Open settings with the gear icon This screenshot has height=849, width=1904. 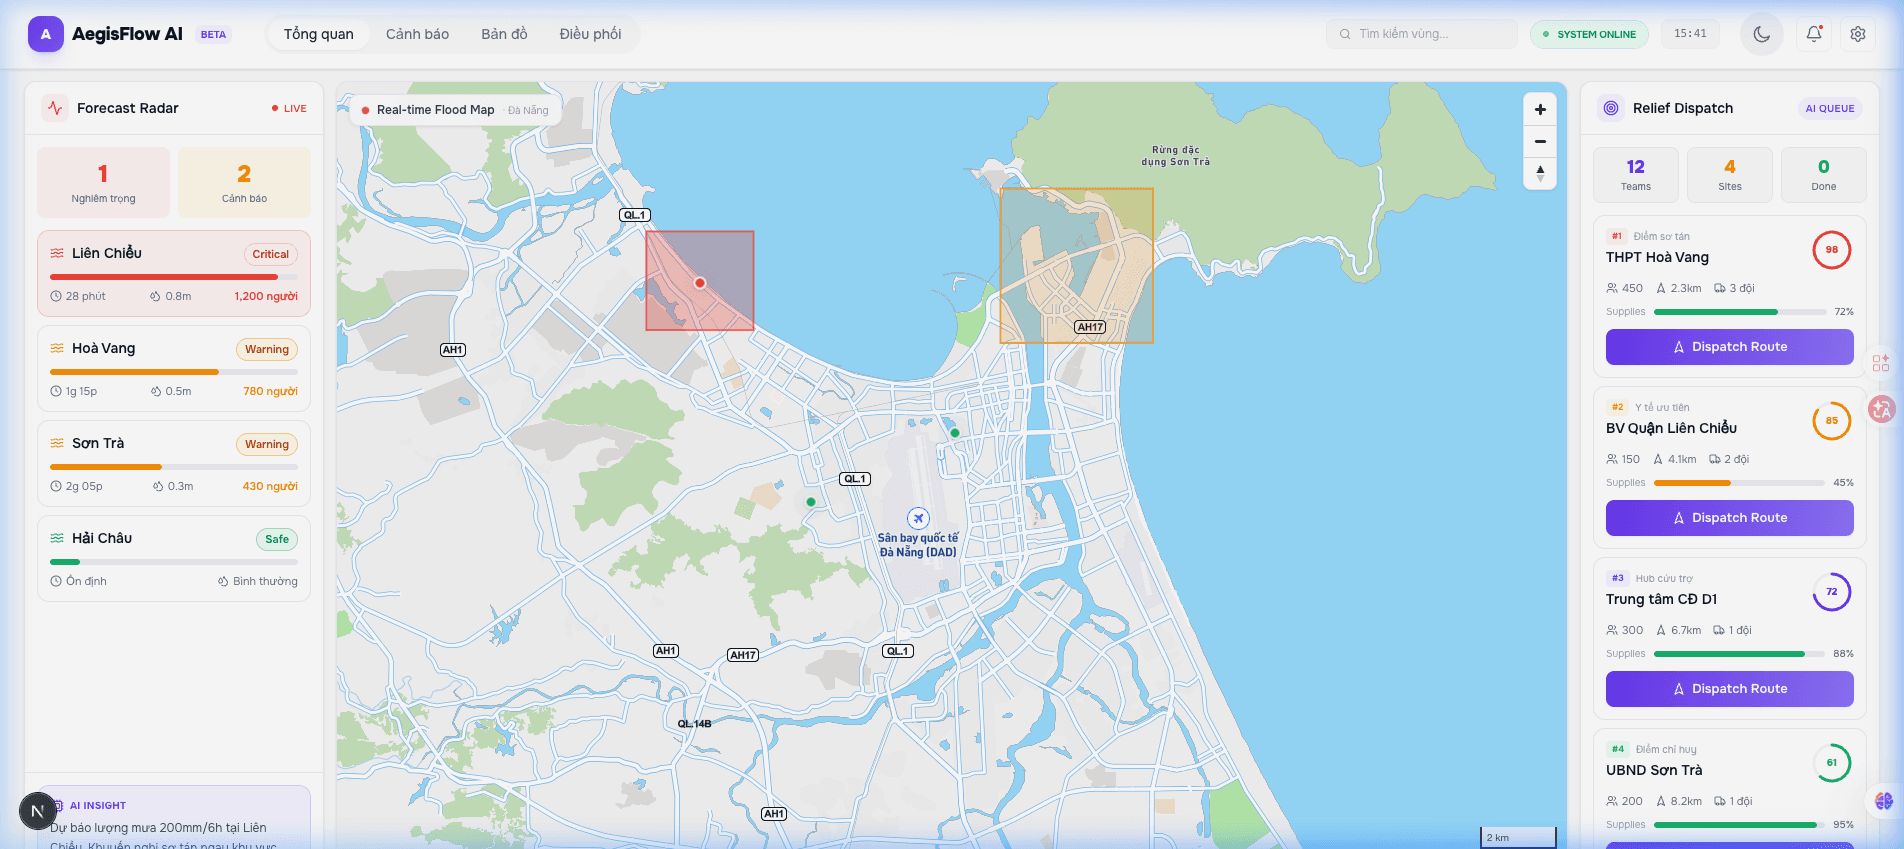[1857, 34]
